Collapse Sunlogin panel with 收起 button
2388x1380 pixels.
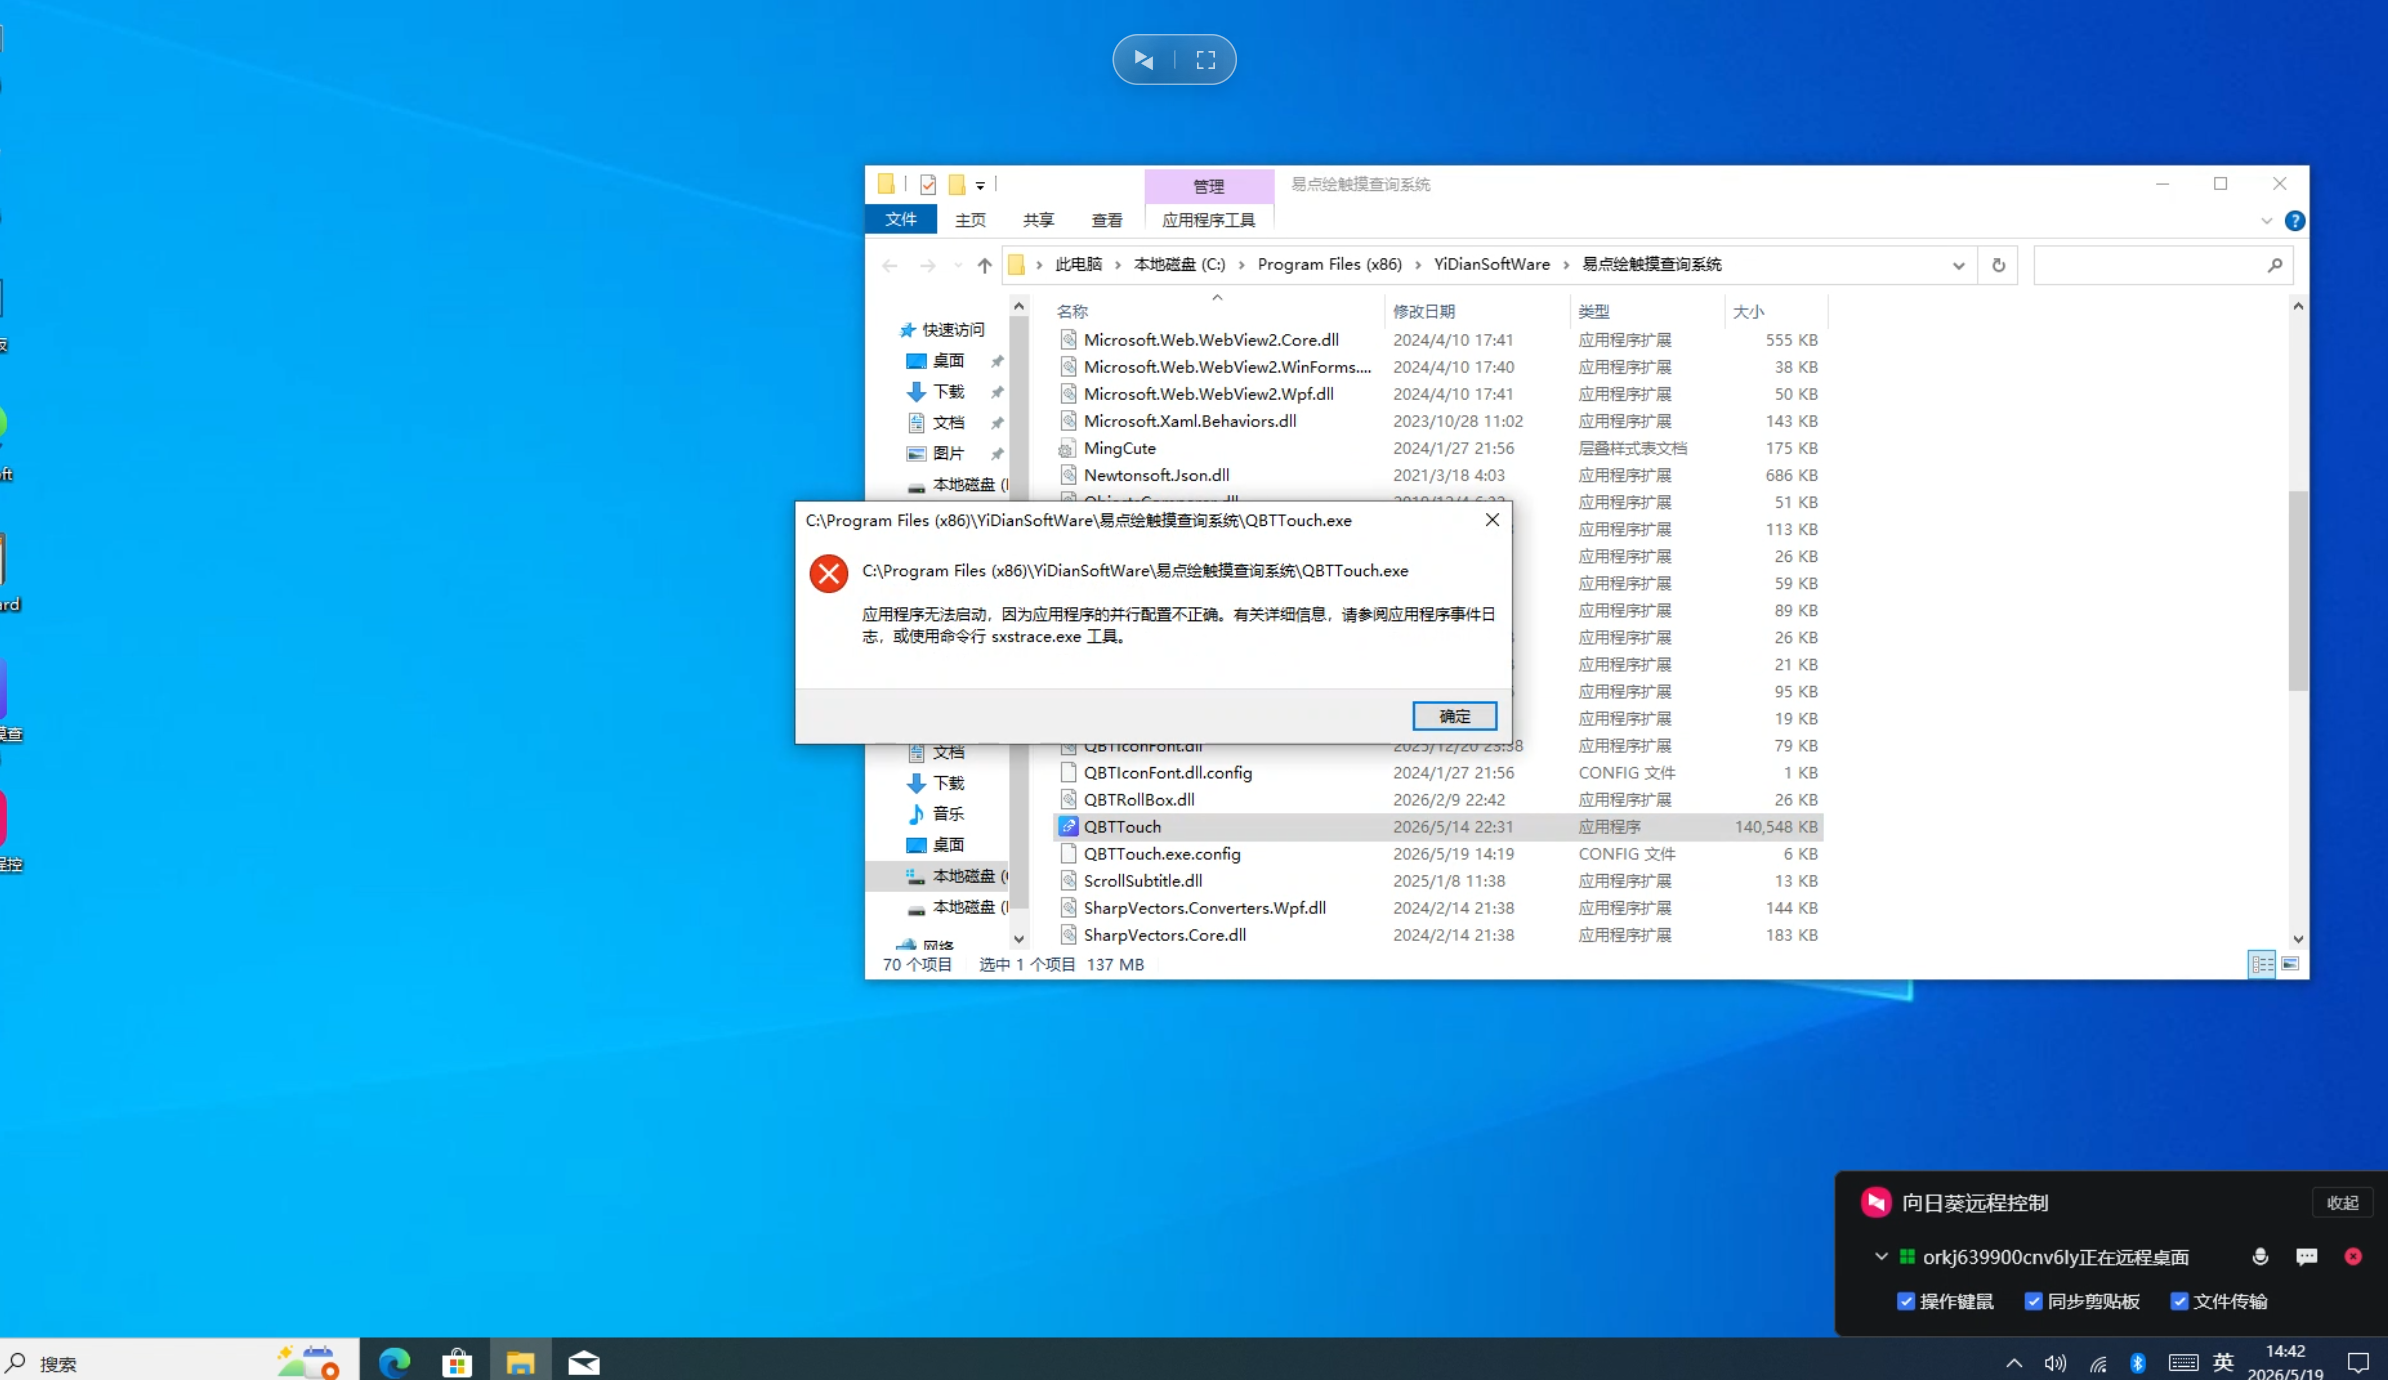(x=2342, y=1203)
